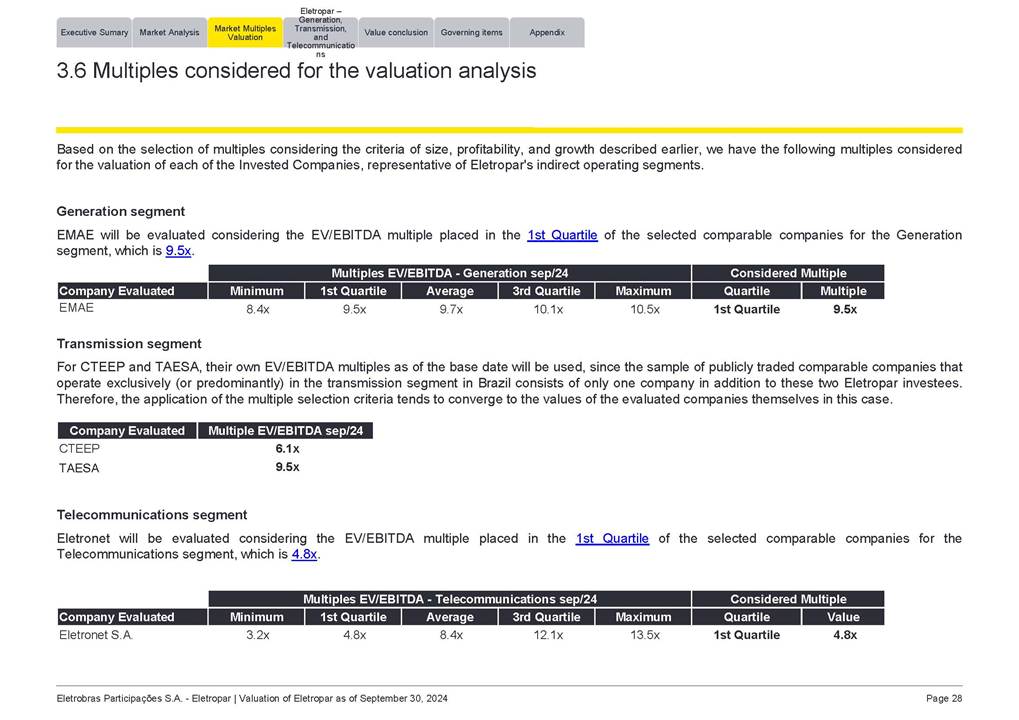Select the Market Multiples Valuation tab

245,33
